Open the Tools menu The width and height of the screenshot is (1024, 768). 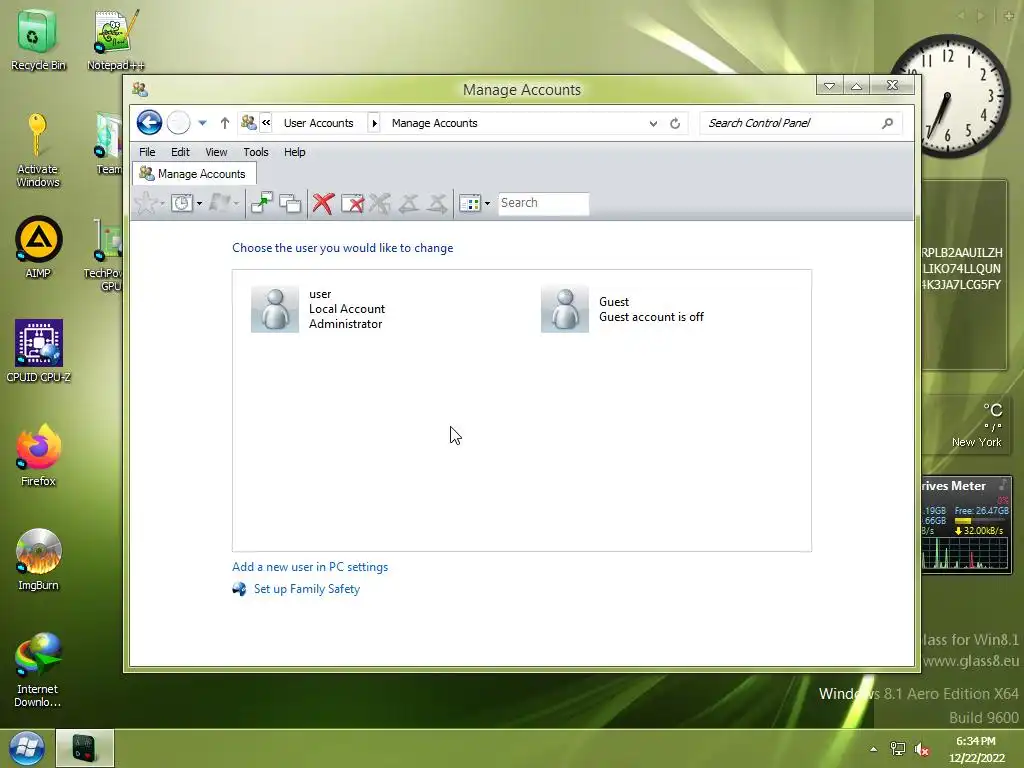256,152
